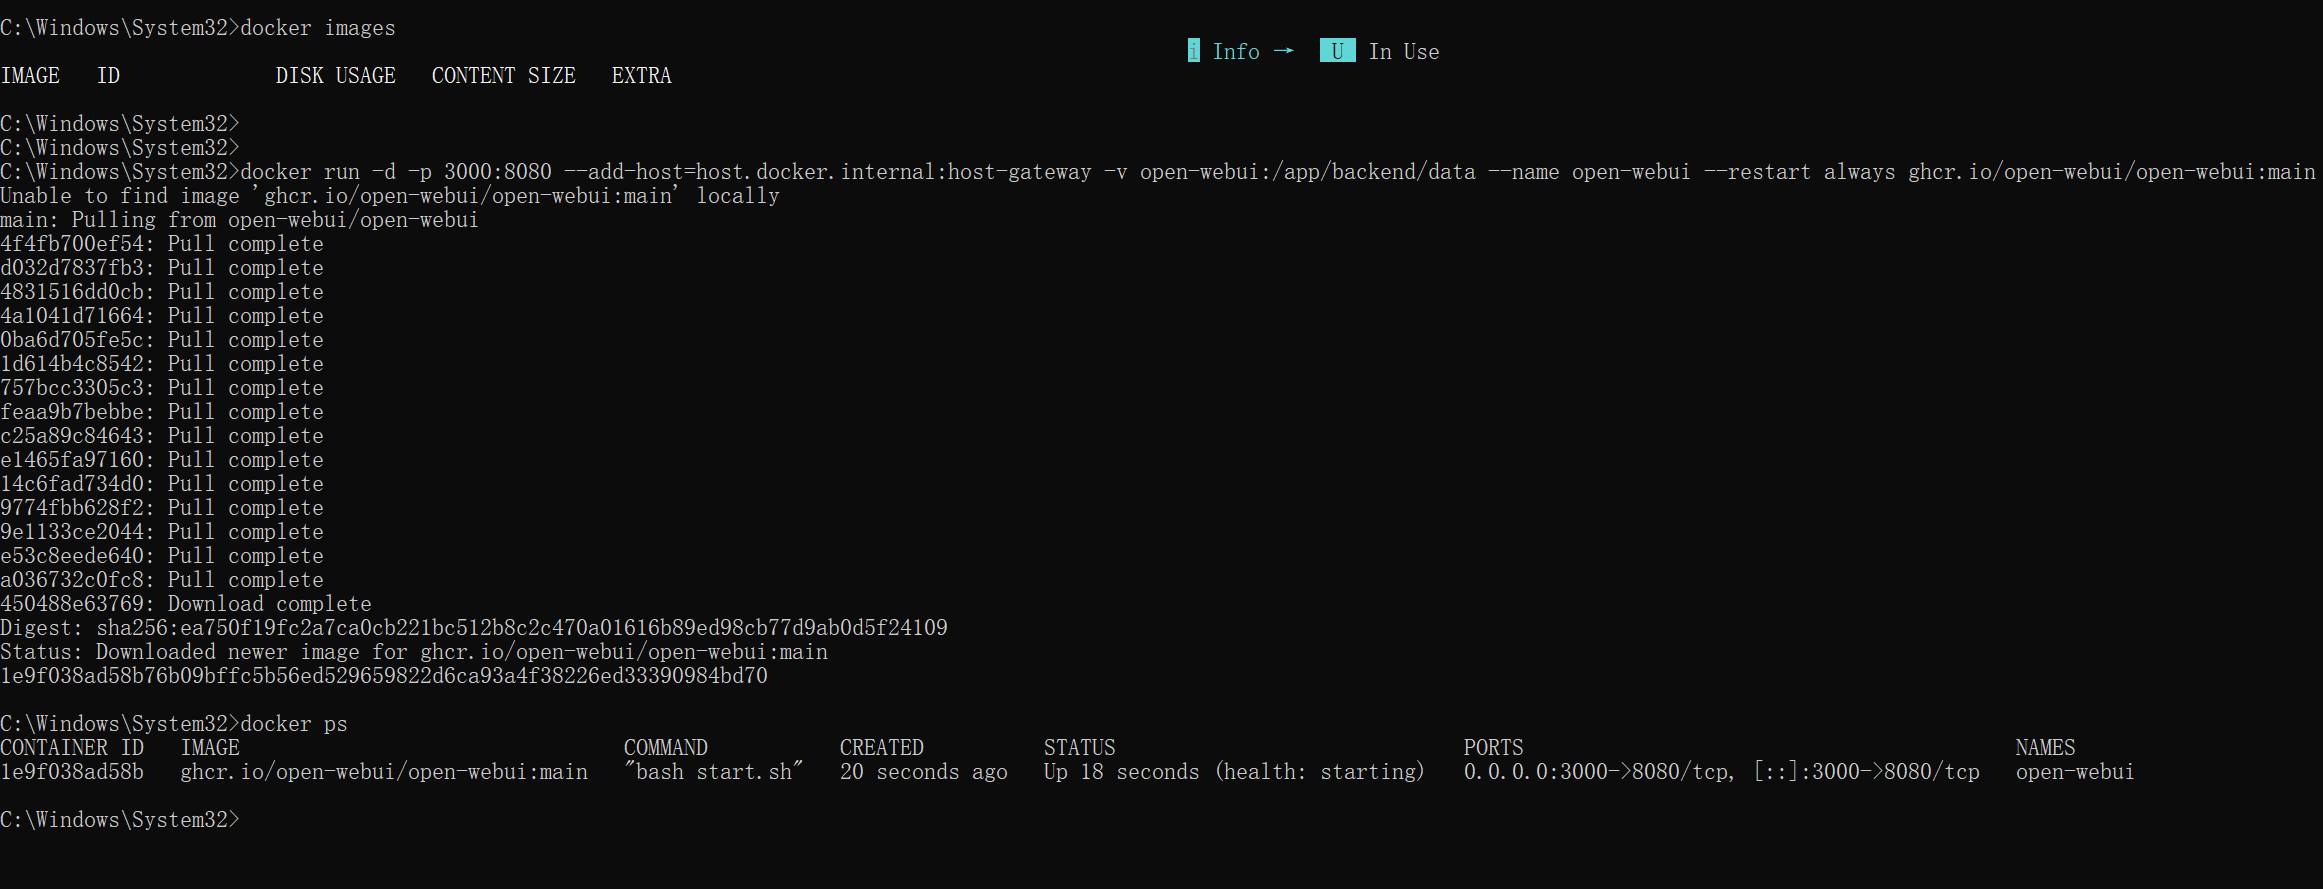2323x889 pixels.
Task: Click layer ID "9774fbb628f2"
Action: click(72, 508)
